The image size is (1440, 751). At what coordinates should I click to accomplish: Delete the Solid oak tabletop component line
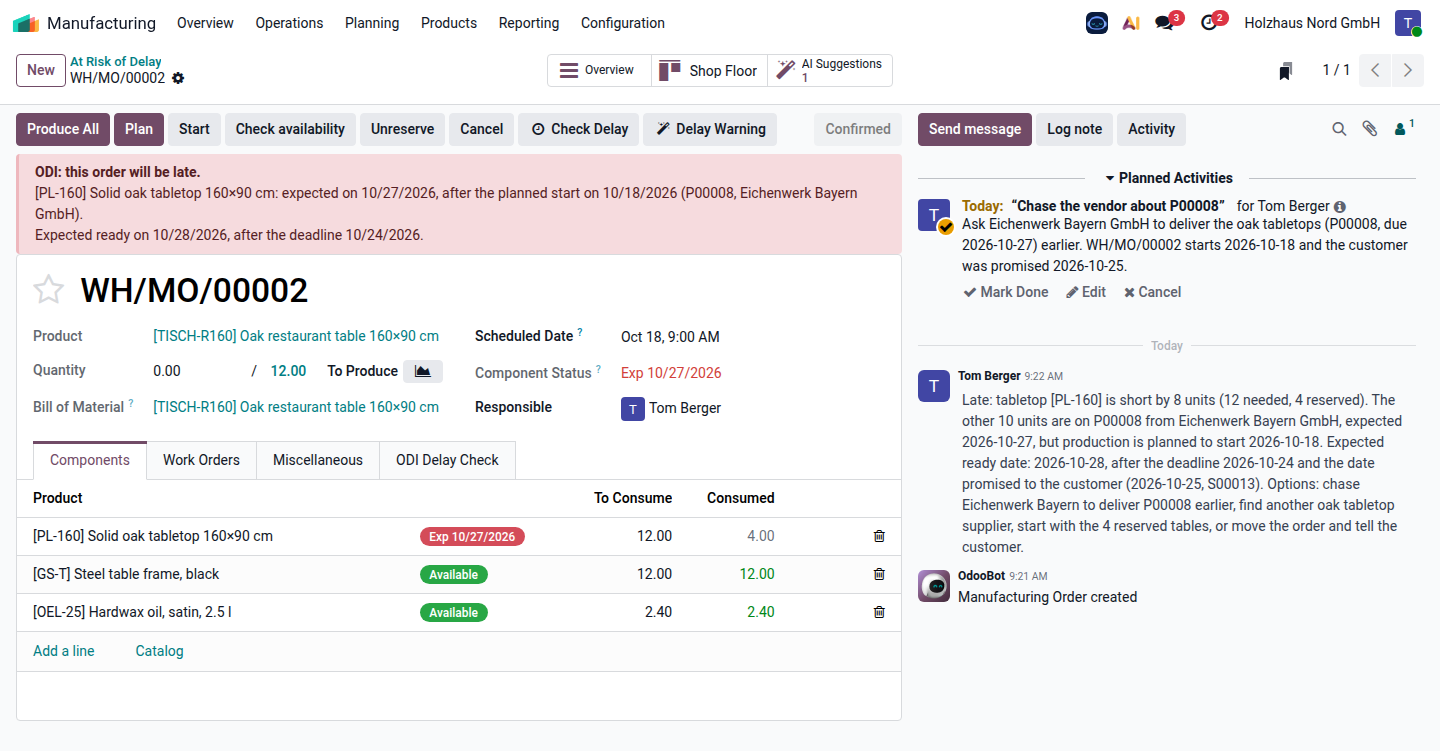coord(879,536)
